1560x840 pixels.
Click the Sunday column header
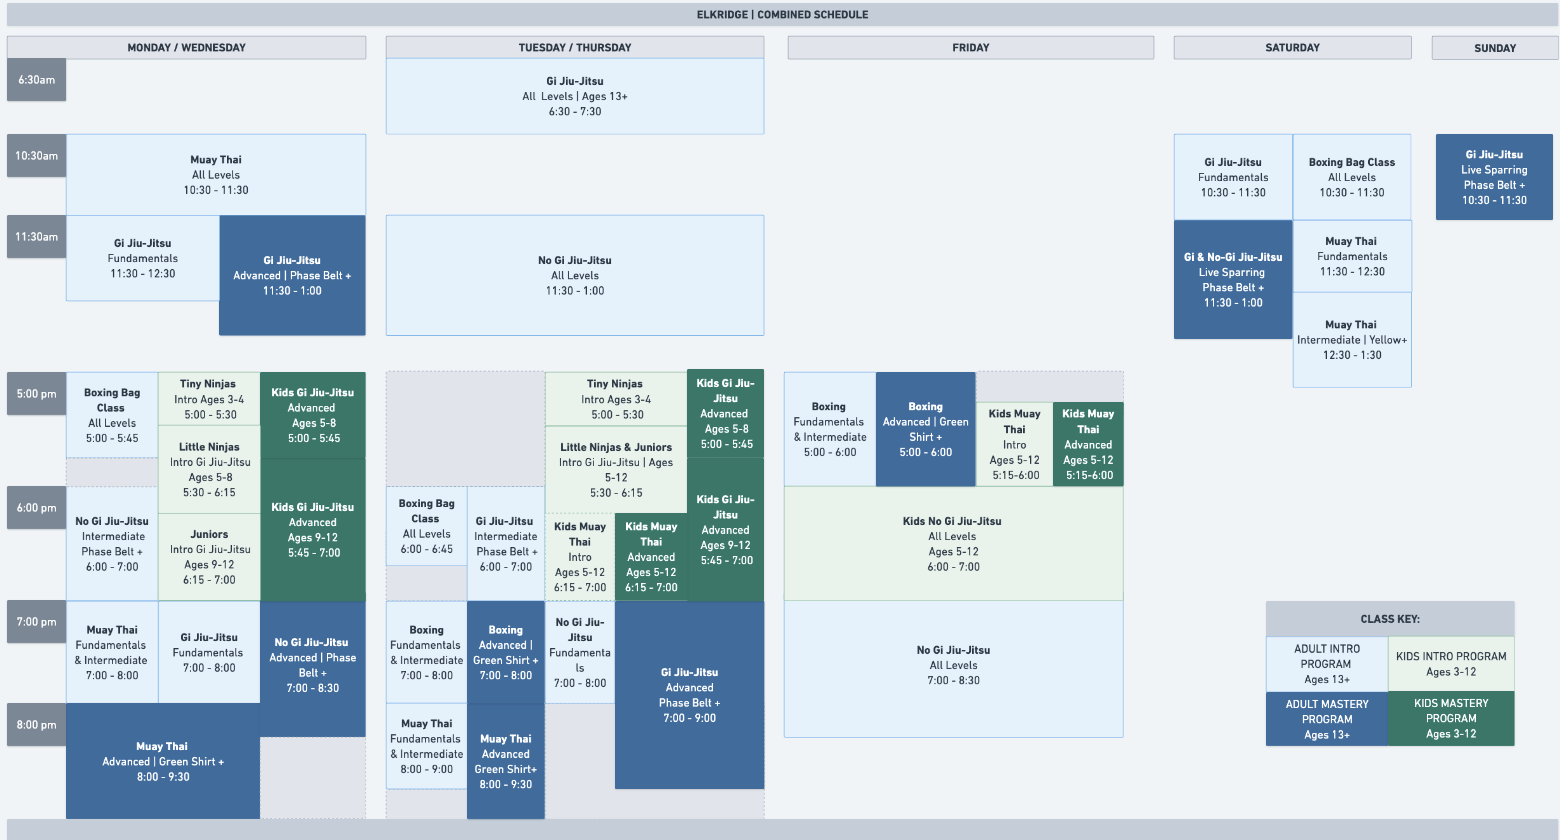[x=1494, y=48]
